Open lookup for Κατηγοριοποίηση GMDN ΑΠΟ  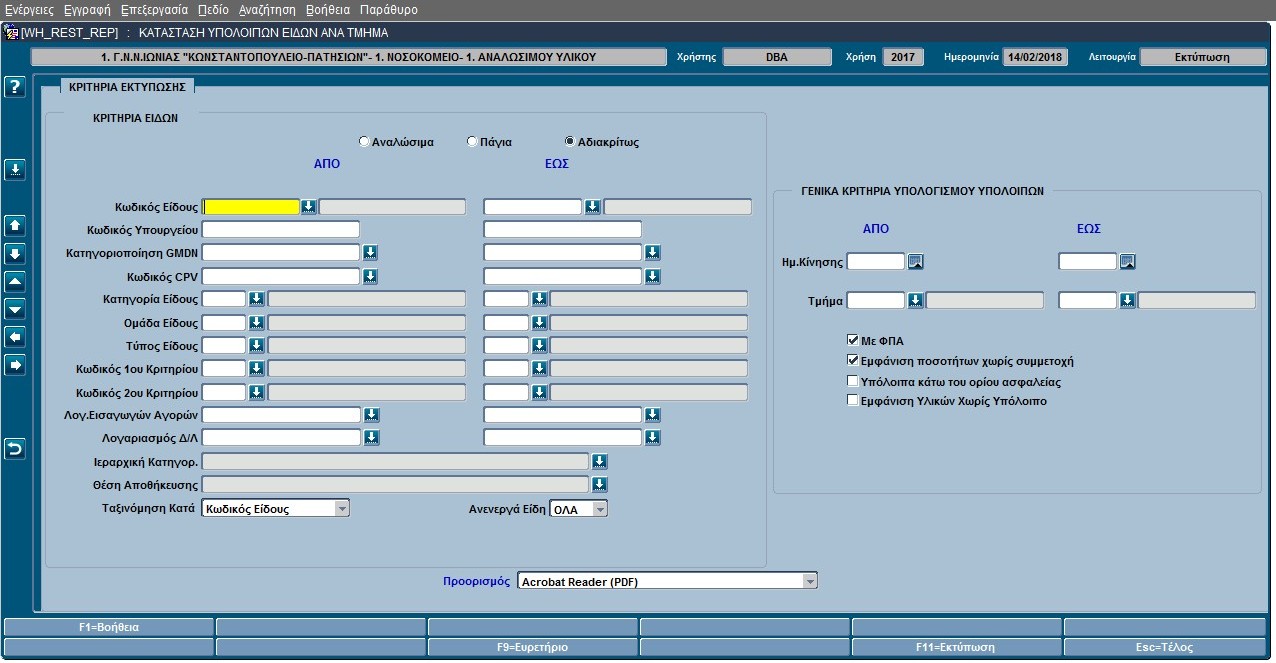pyautogui.click(x=370, y=252)
